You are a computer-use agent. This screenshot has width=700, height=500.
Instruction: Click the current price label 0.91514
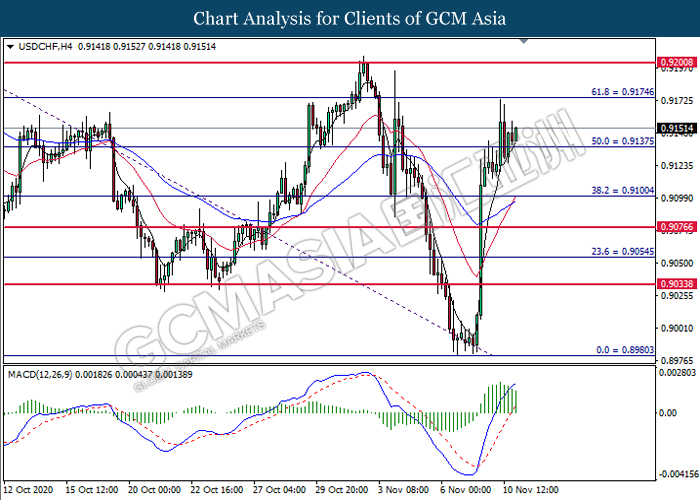[x=677, y=129]
